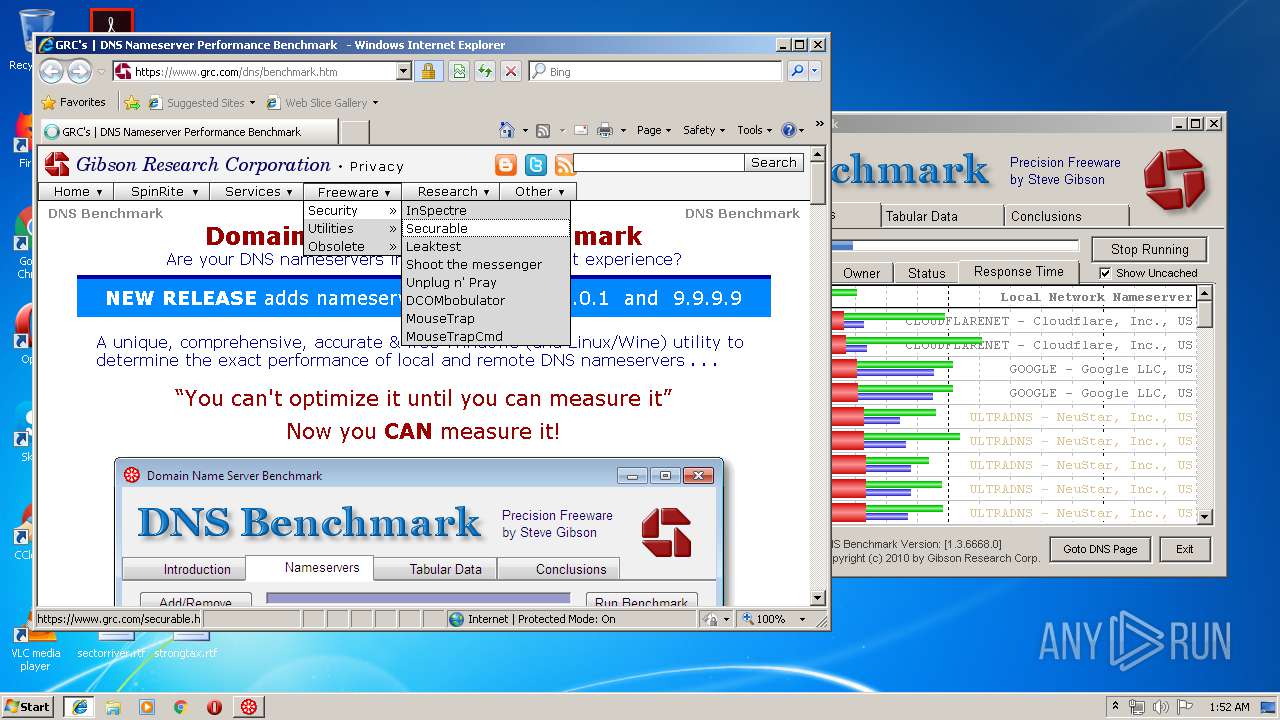Select MouseTrapCmd menu entry
This screenshot has height=720, width=1280.
(x=486, y=336)
